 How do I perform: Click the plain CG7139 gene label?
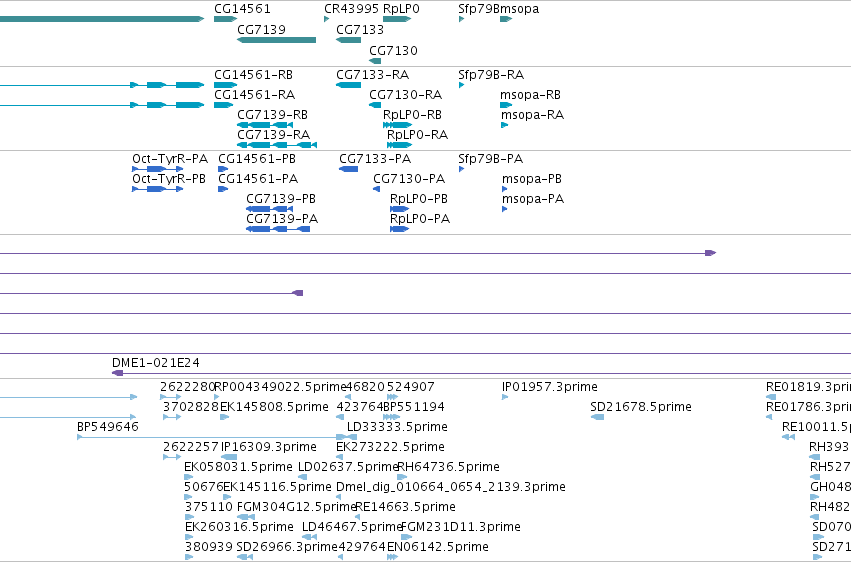tap(261, 29)
